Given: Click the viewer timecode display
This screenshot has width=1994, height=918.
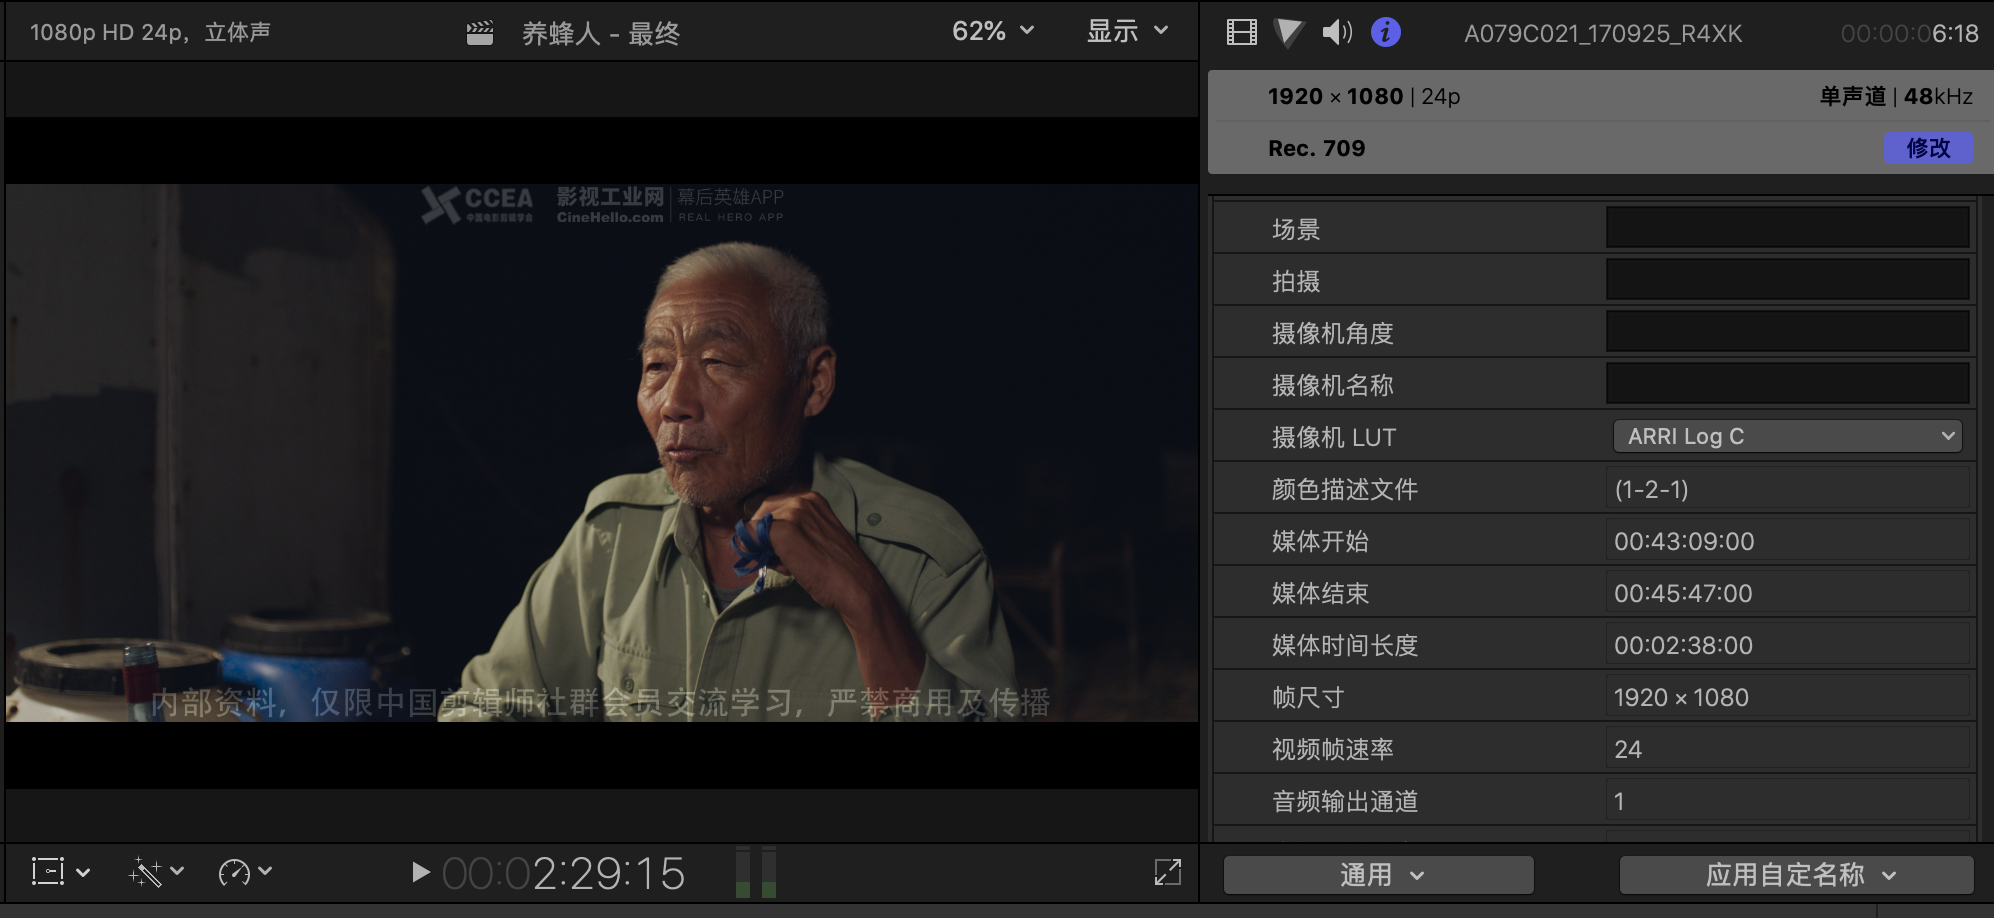Looking at the screenshot, I should pos(564,874).
